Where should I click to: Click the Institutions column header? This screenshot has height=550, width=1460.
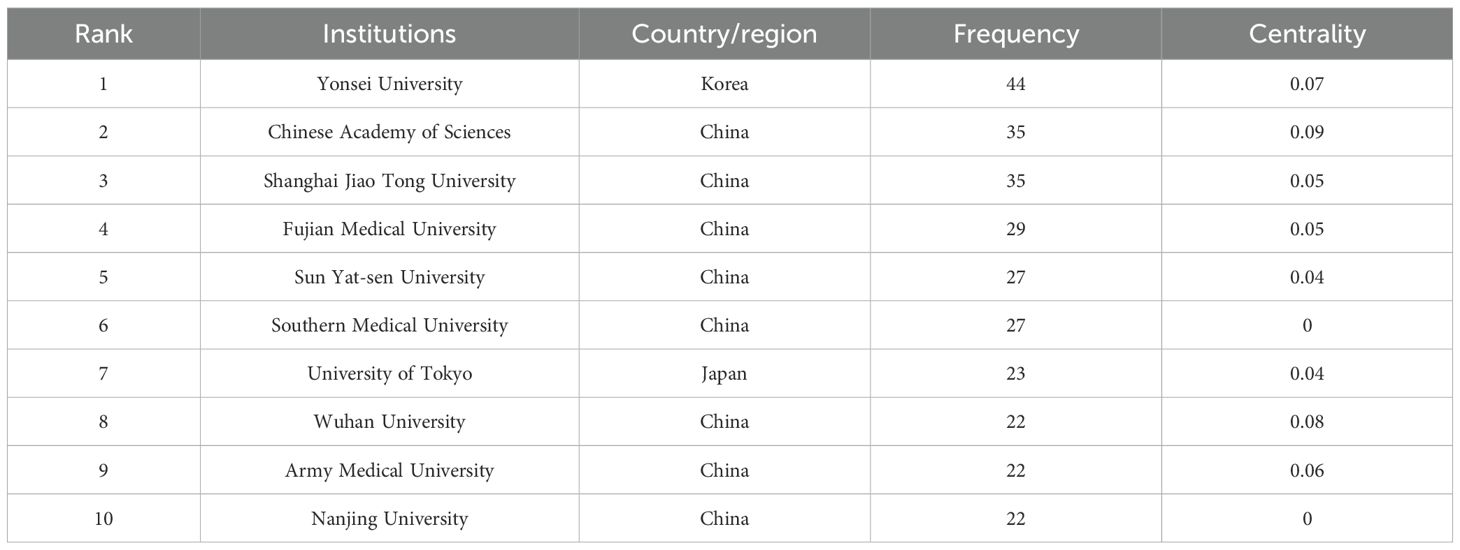tap(389, 34)
